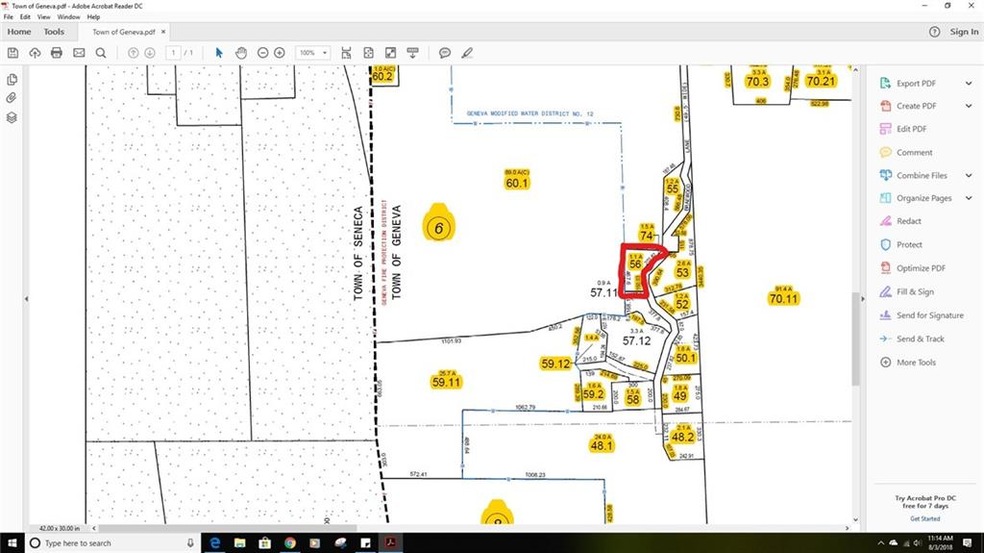Click the fit width scrolling icon

[x=346, y=53]
